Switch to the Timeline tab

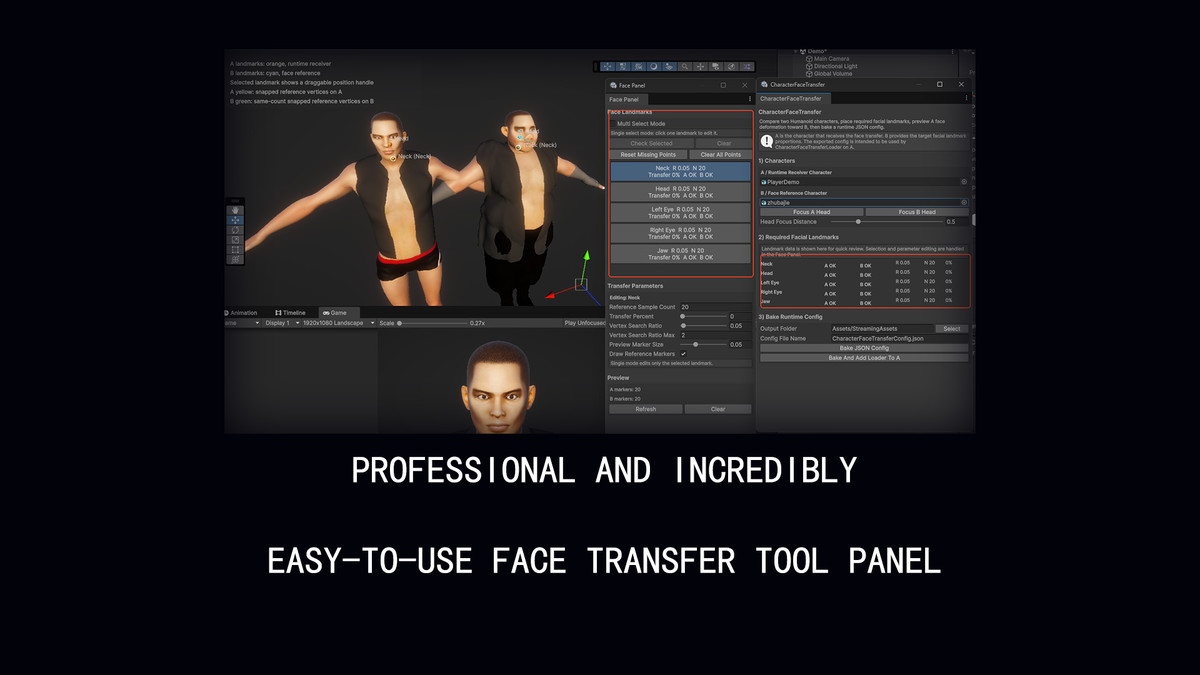tap(291, 313)
